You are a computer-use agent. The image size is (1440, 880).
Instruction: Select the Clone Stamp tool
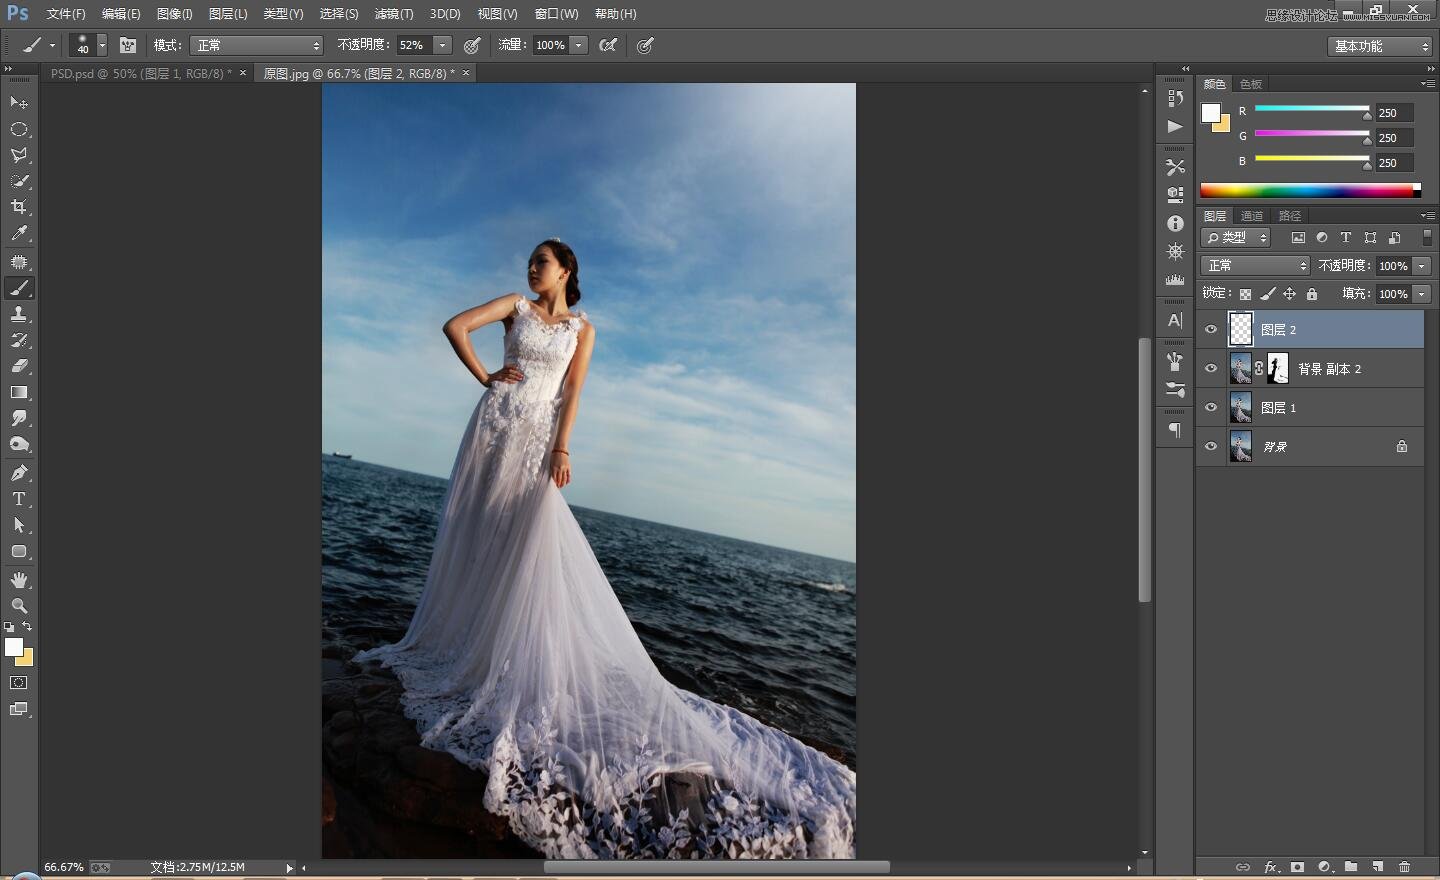[x=19, y=314]
